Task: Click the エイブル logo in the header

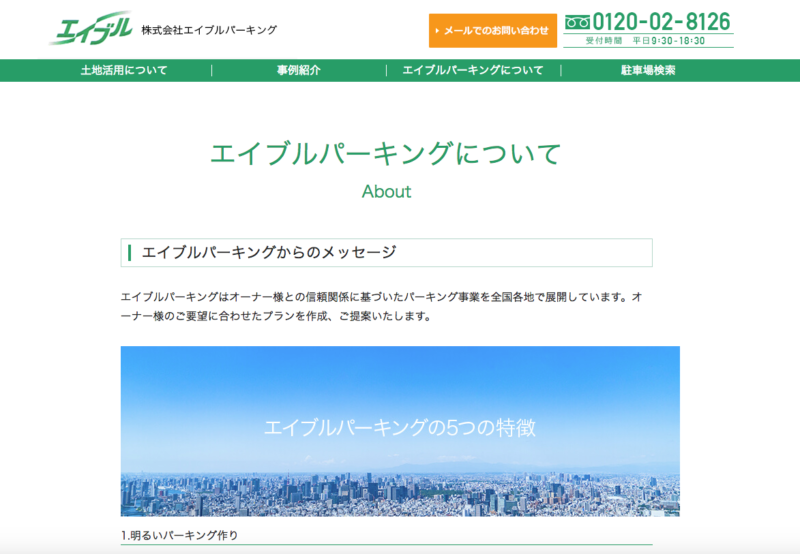Action: coord(90,28)
